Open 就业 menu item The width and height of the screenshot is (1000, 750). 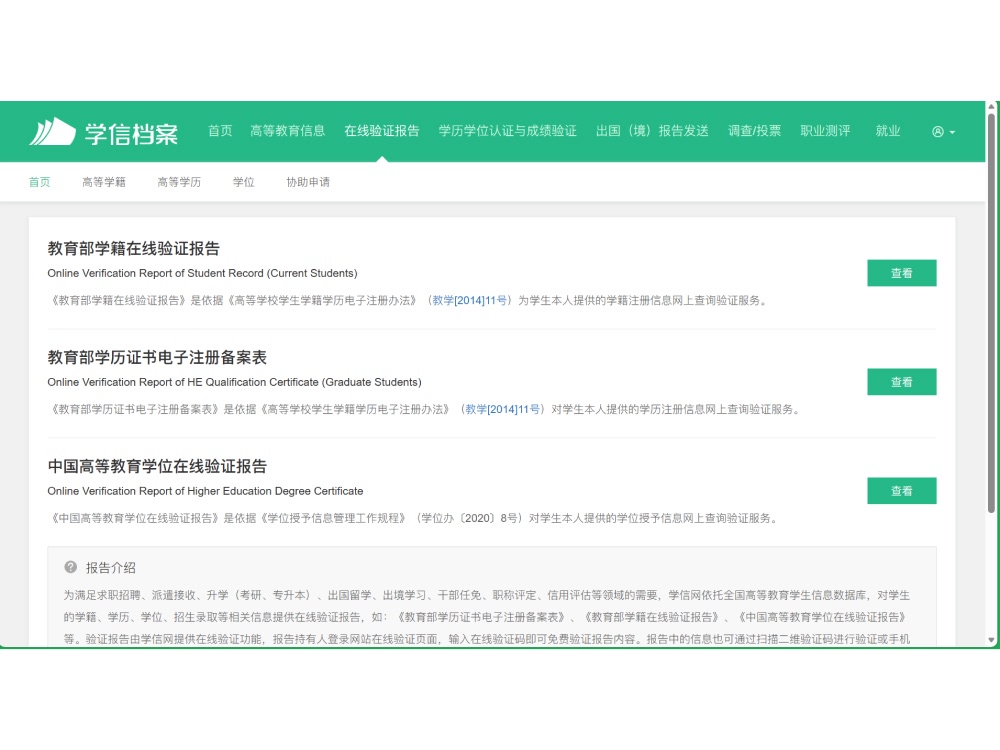point(888,131)
